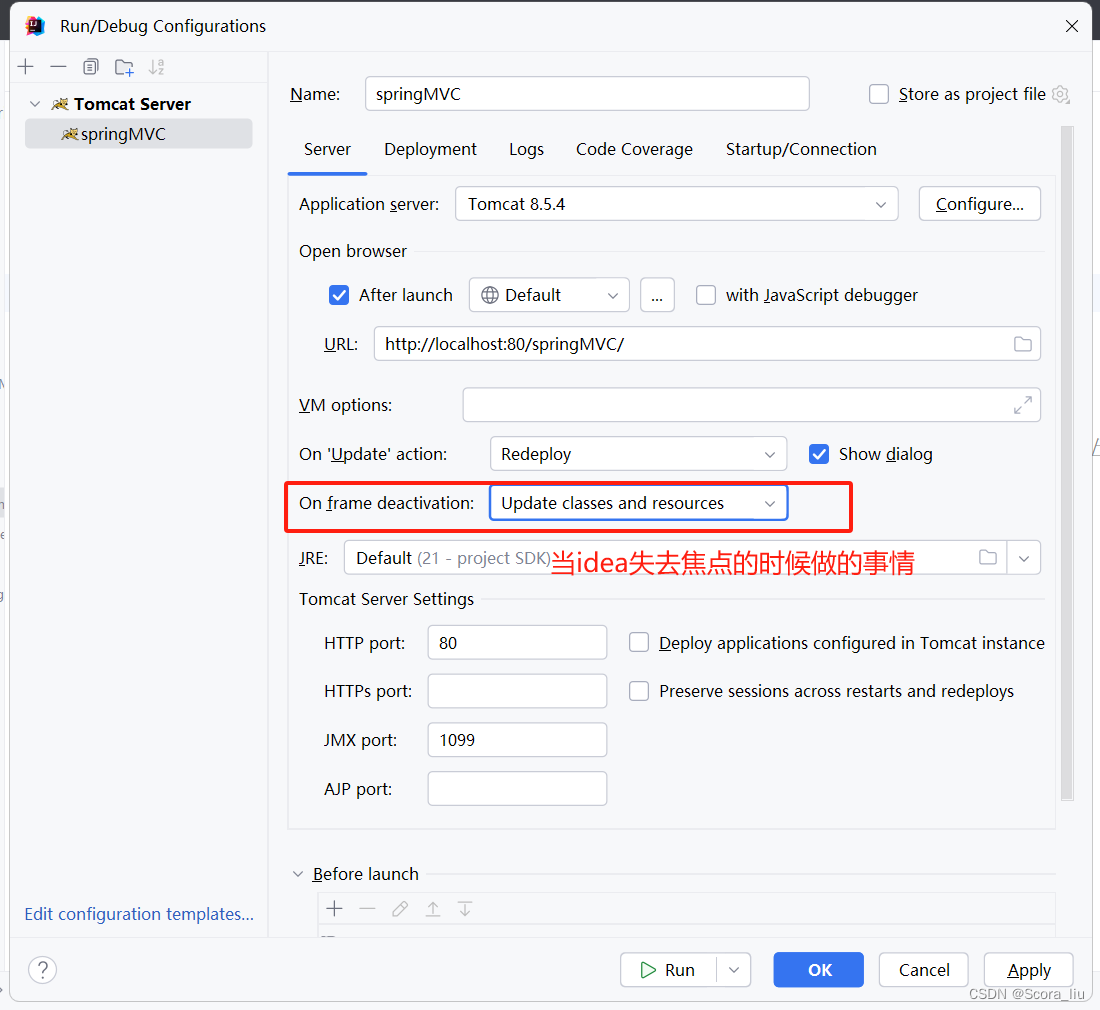Switch to the Server tab

pos(327,149)
